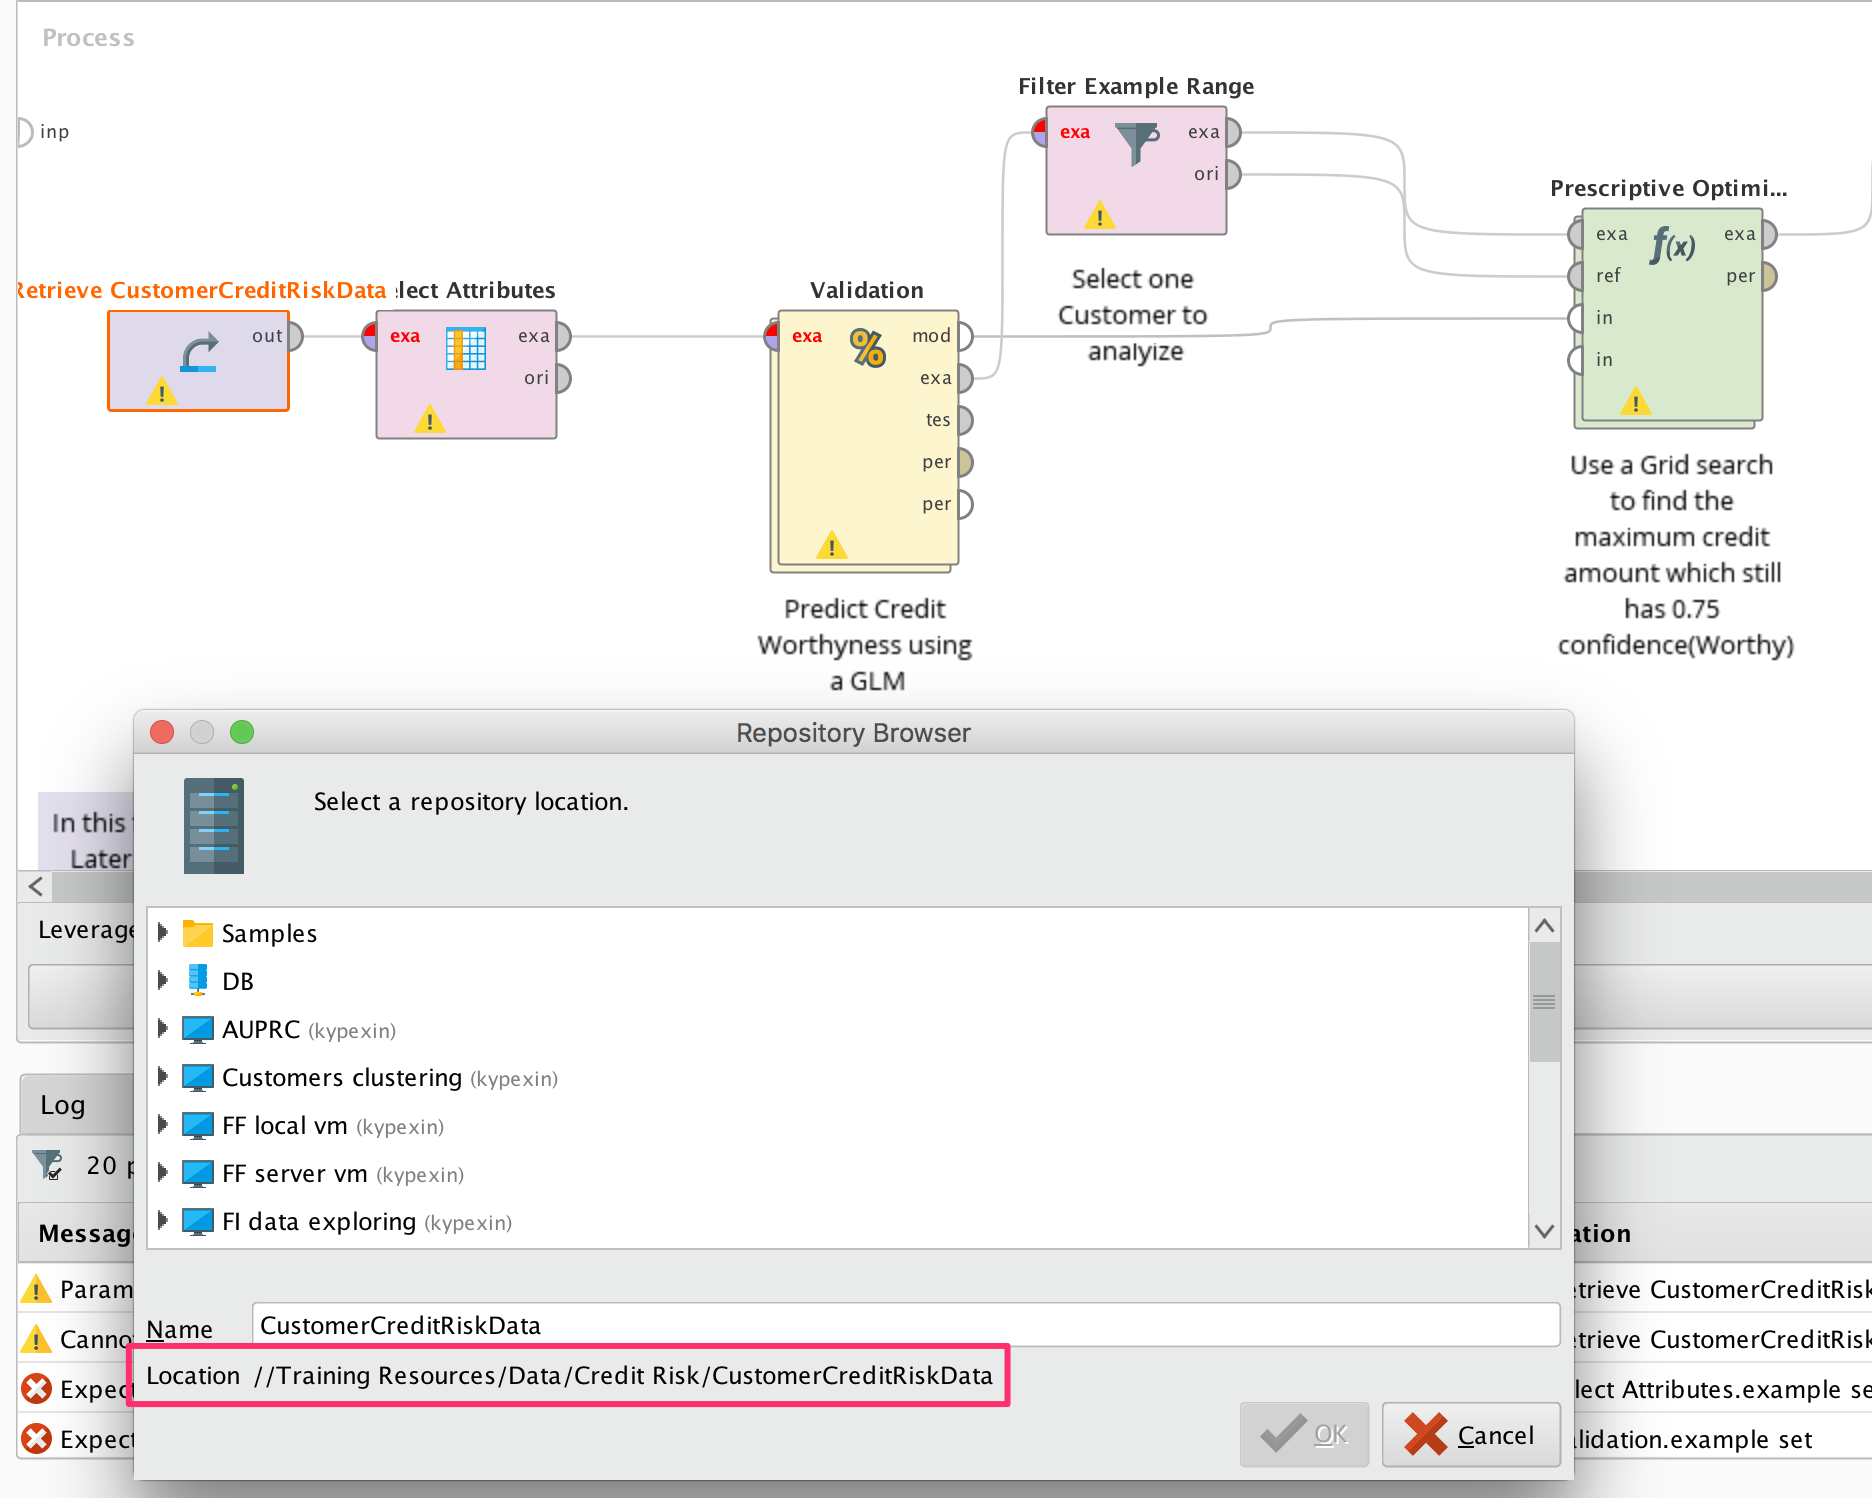Expand the FF local vm repository
The height and width of the screenshot is (1498, 1872).
163,1124
